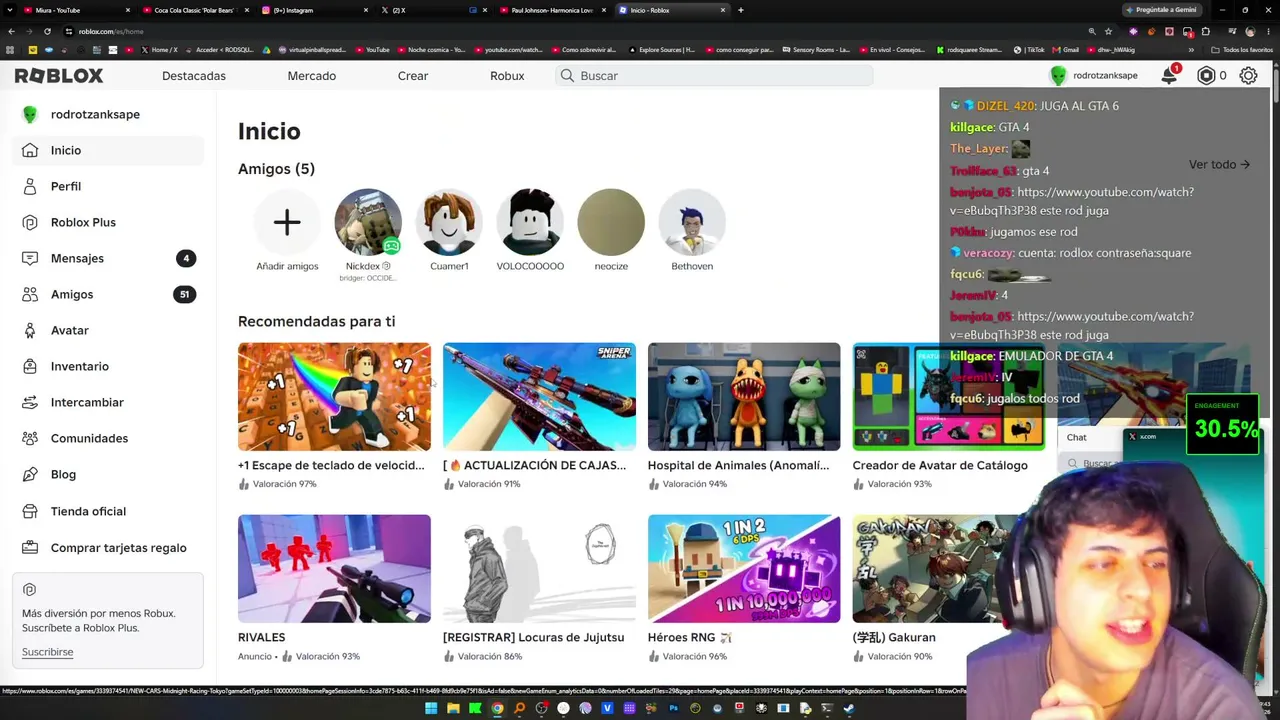Click the Buscar search field
Image resolution: width=1280 pixels, height=720 pixels.
click(715, 76)
